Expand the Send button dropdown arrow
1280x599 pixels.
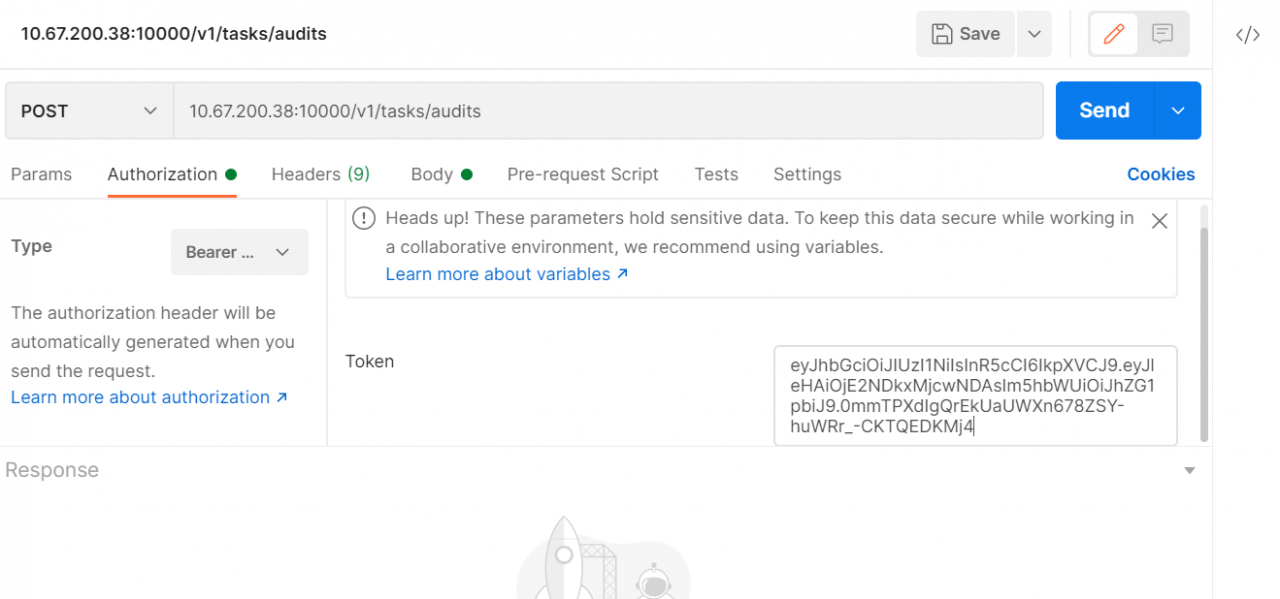pos(1178,111)
